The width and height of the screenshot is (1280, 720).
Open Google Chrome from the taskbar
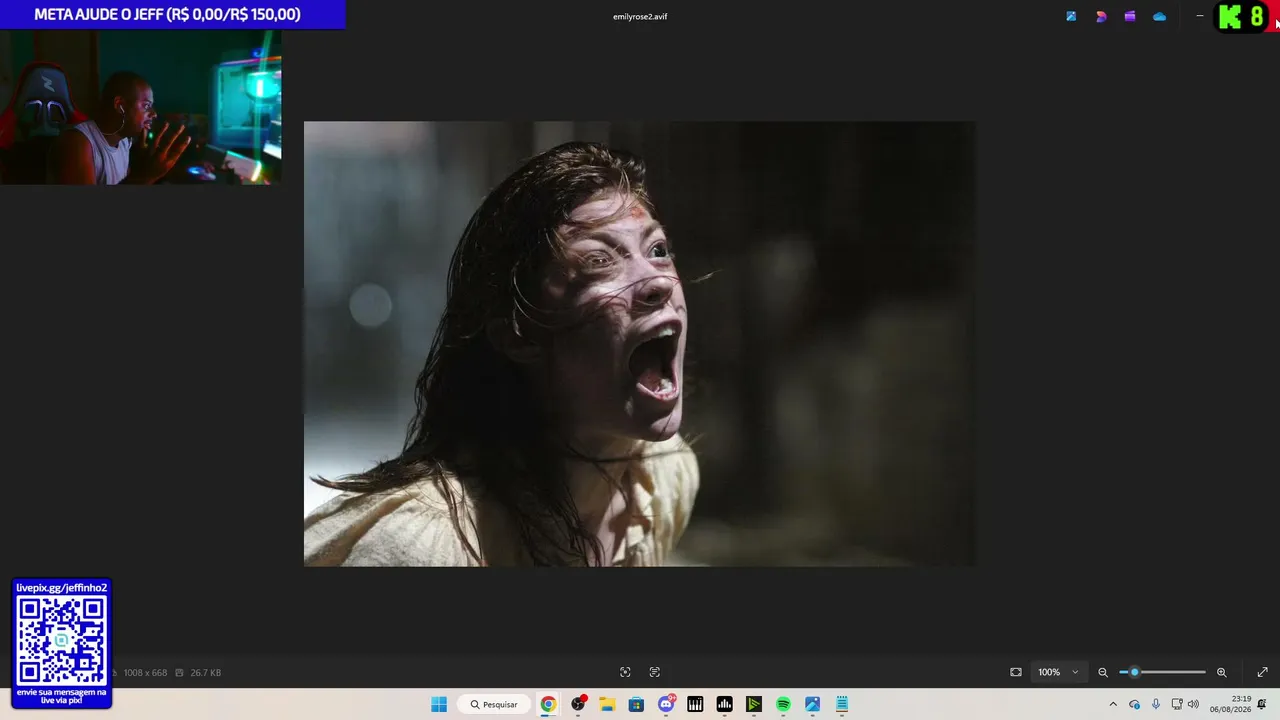pos(548,704)
